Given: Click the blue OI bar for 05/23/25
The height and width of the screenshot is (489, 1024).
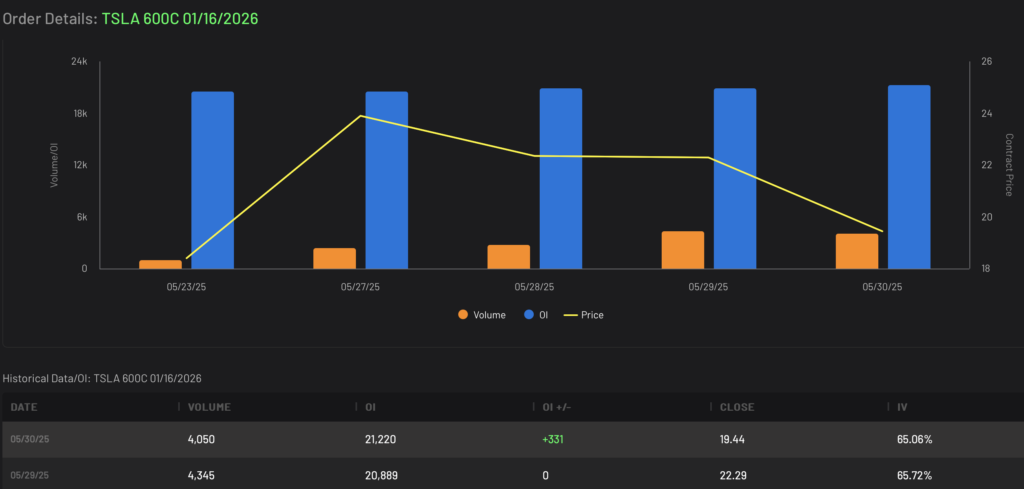Looking at the screenshot, I should [212, 180].
